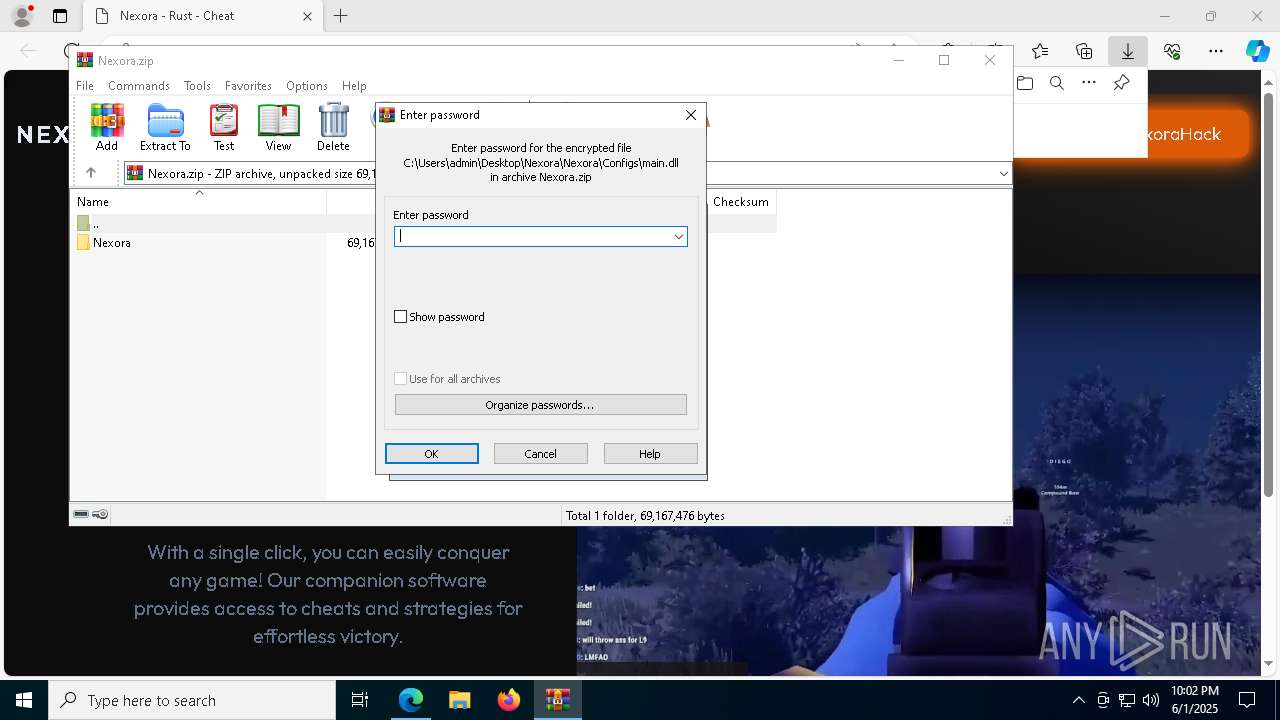Viewport: 1280px width, 720px height.
Task: Click the Edge profile avatar
Action: click(22, 16)
